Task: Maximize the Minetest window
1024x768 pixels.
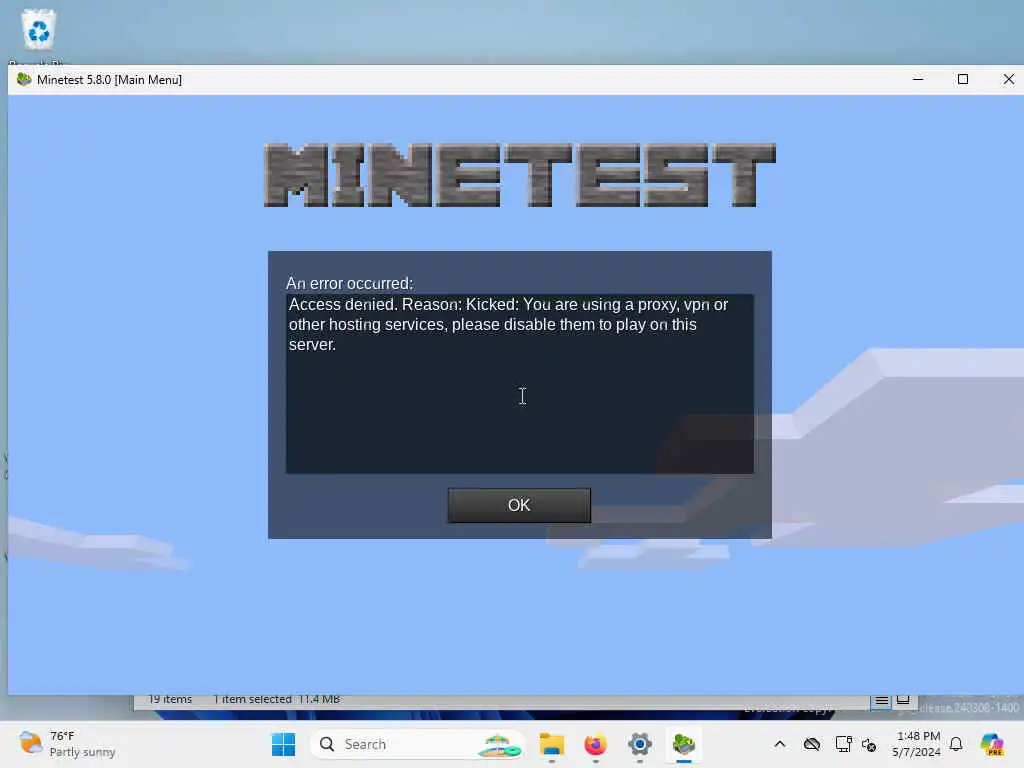Action: coord(963,79)
